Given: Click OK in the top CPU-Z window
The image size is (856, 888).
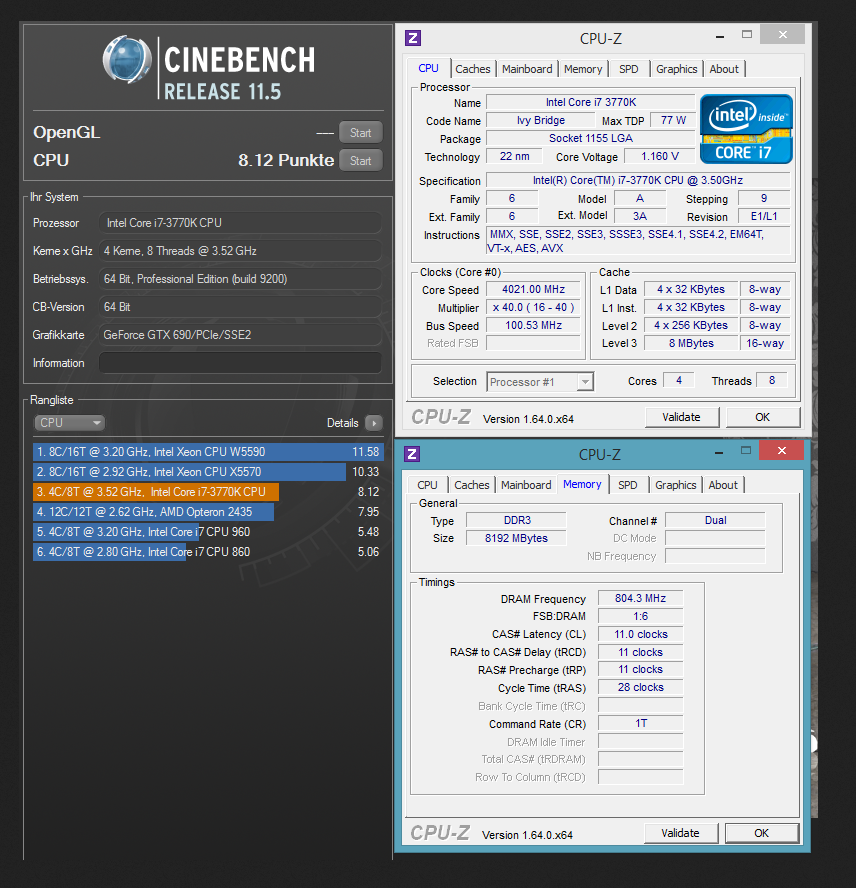Looking at the screenshot, I should [763, 417].
